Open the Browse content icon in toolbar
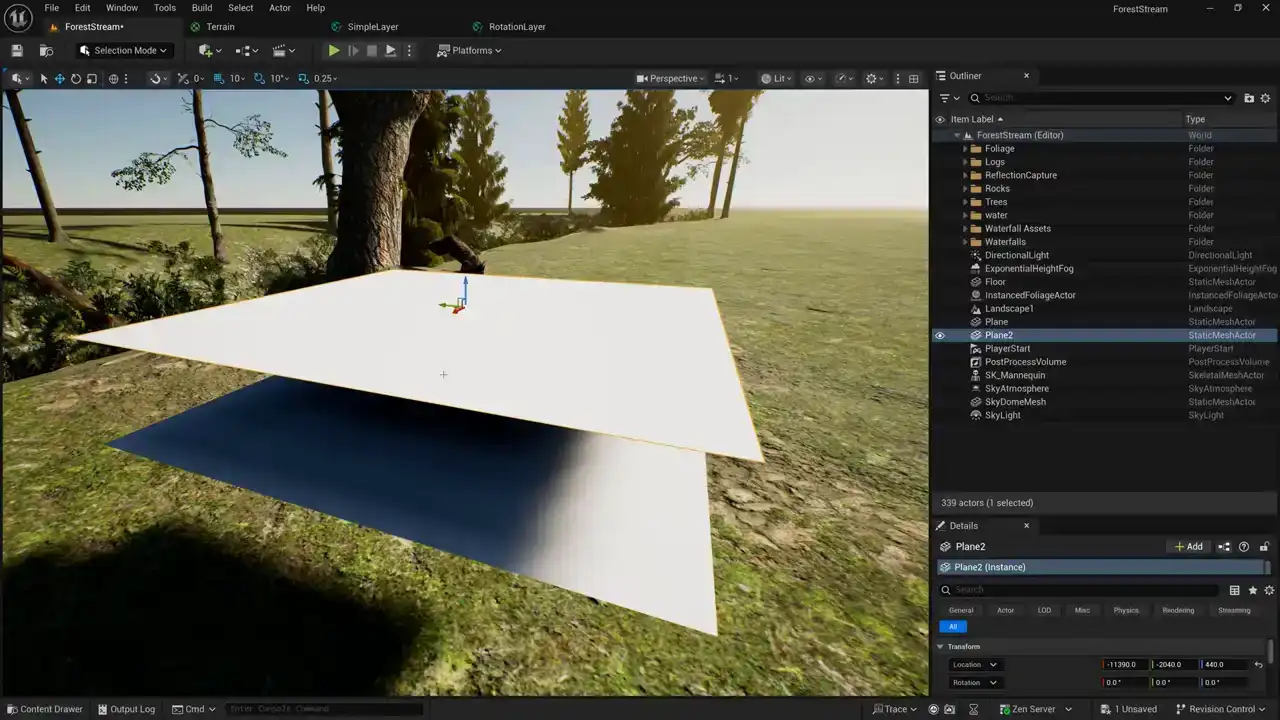The image size is (1280, 720). coord(46,51)
